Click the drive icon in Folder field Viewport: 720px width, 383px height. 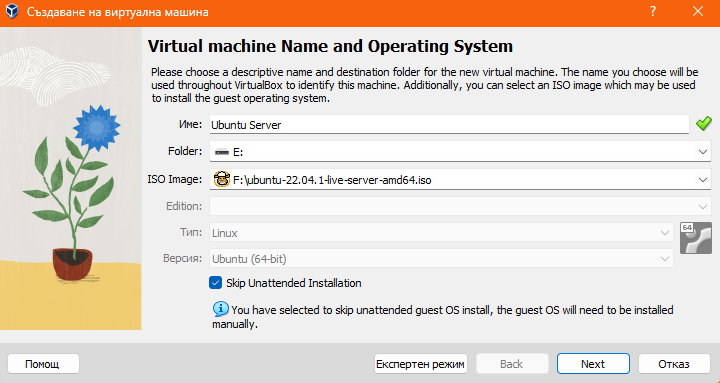click(x=221, y=152)
